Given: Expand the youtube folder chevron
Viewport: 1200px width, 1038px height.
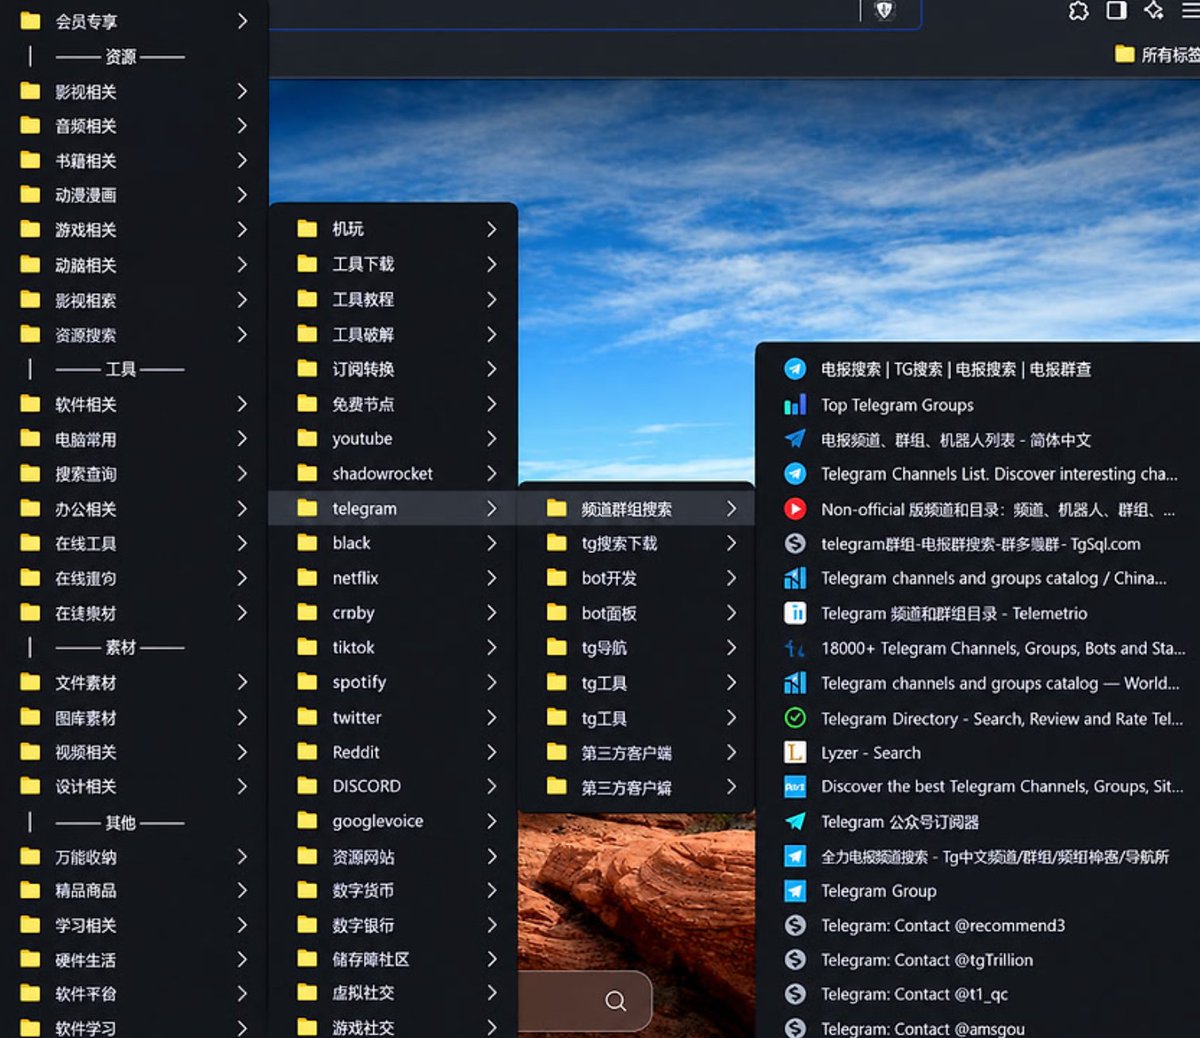Looking at the screenshot, I should point(491,438).
